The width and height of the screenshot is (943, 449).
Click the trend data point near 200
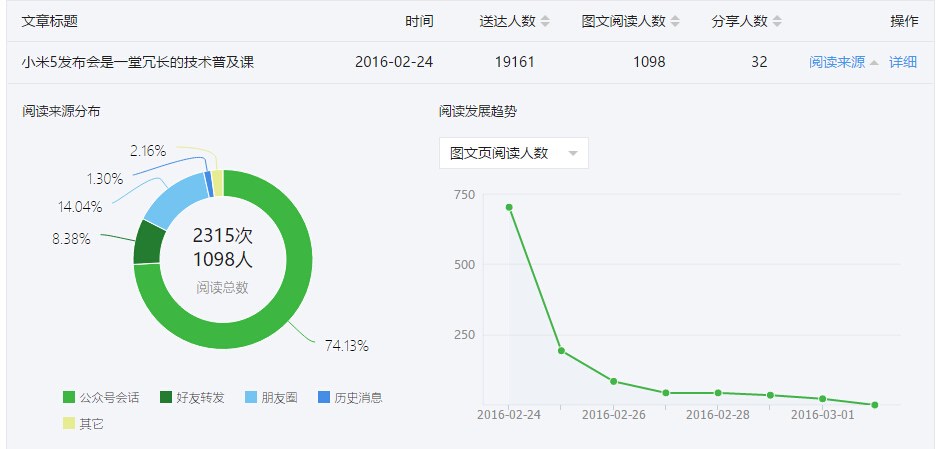tap(561, 350)
